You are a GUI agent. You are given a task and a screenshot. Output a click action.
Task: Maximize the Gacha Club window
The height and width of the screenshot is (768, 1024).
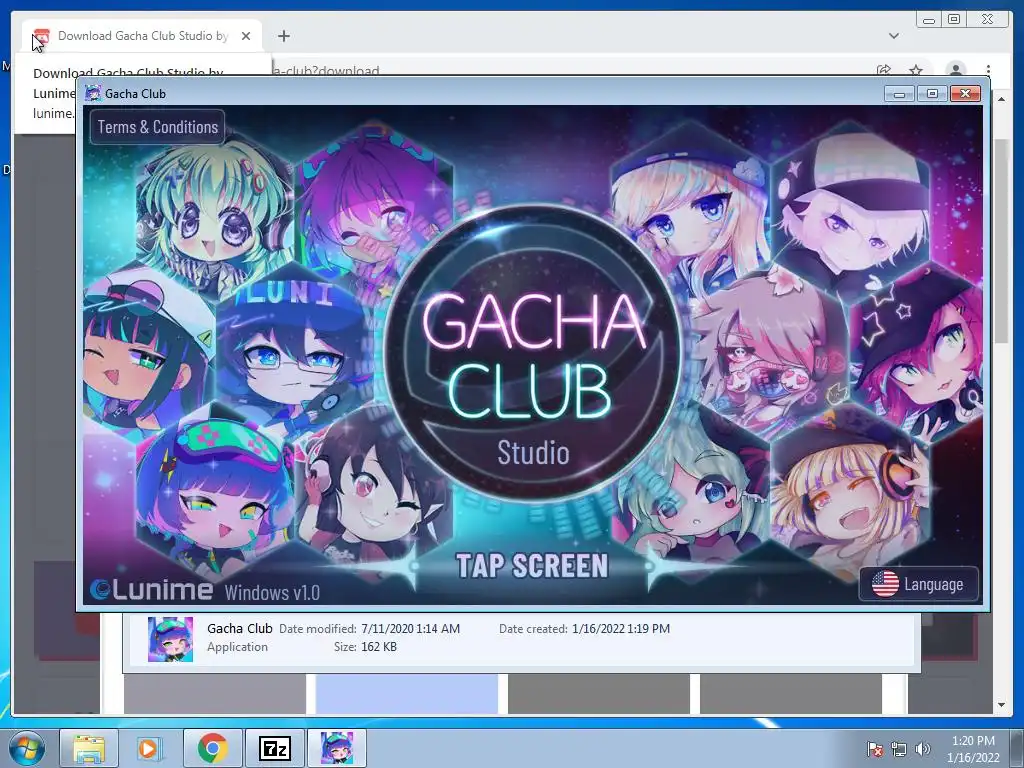coord(932,94)
